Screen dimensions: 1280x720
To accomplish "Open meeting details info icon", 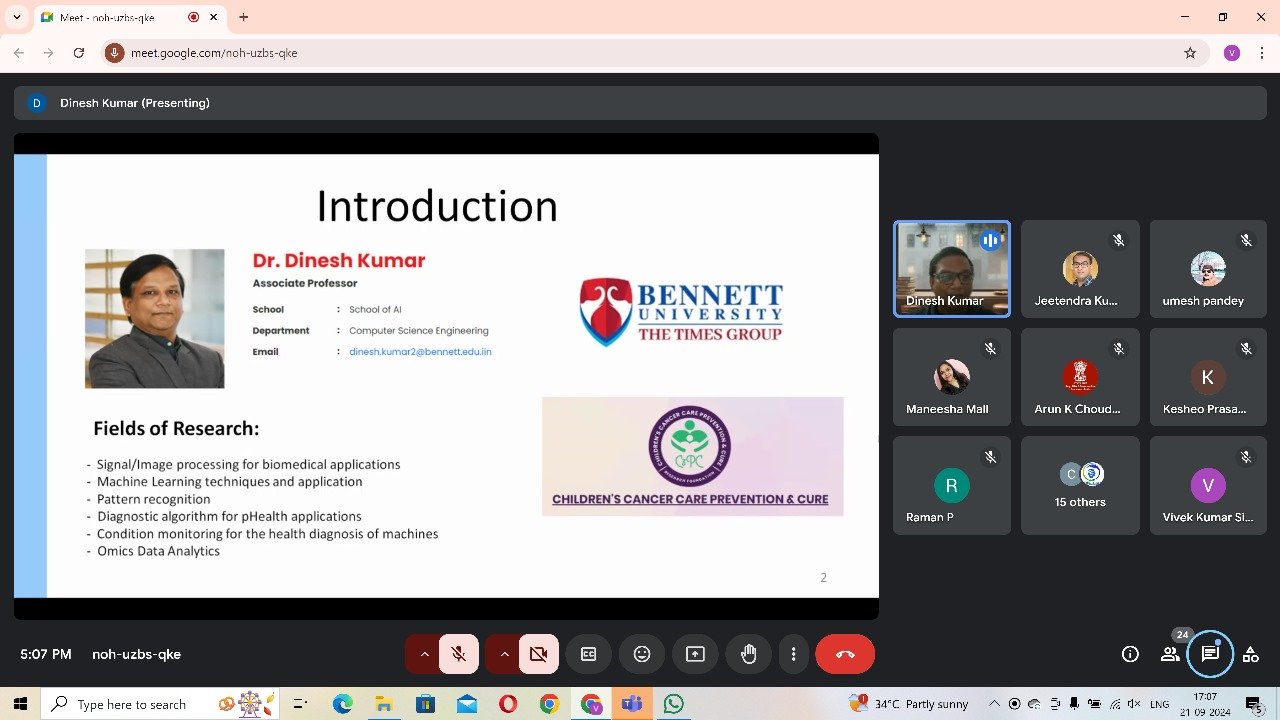I will (1130, 654).
